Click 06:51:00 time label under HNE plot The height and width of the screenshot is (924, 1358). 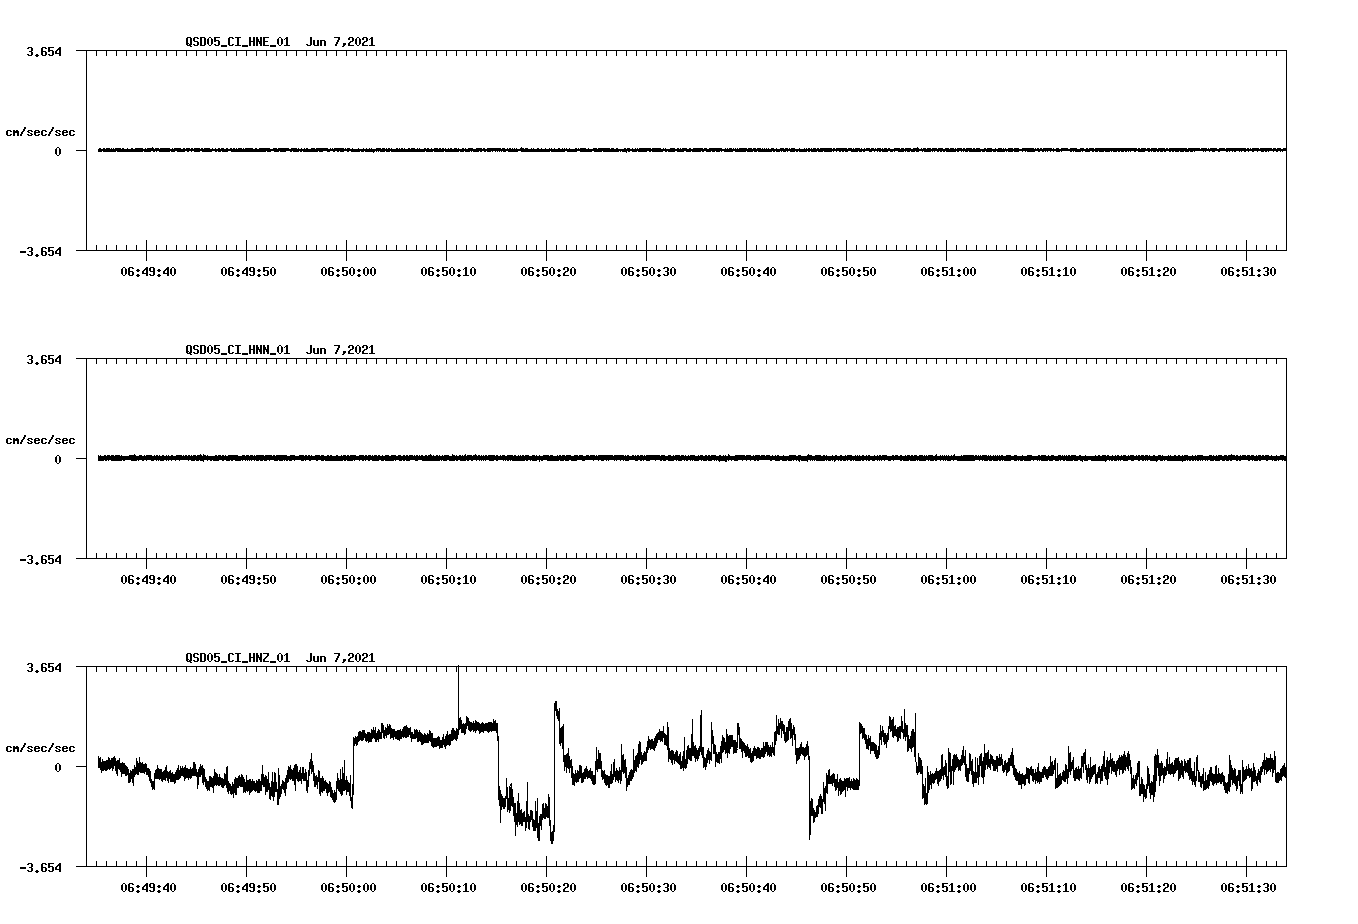pyautogui.click(x=948, y=272)
